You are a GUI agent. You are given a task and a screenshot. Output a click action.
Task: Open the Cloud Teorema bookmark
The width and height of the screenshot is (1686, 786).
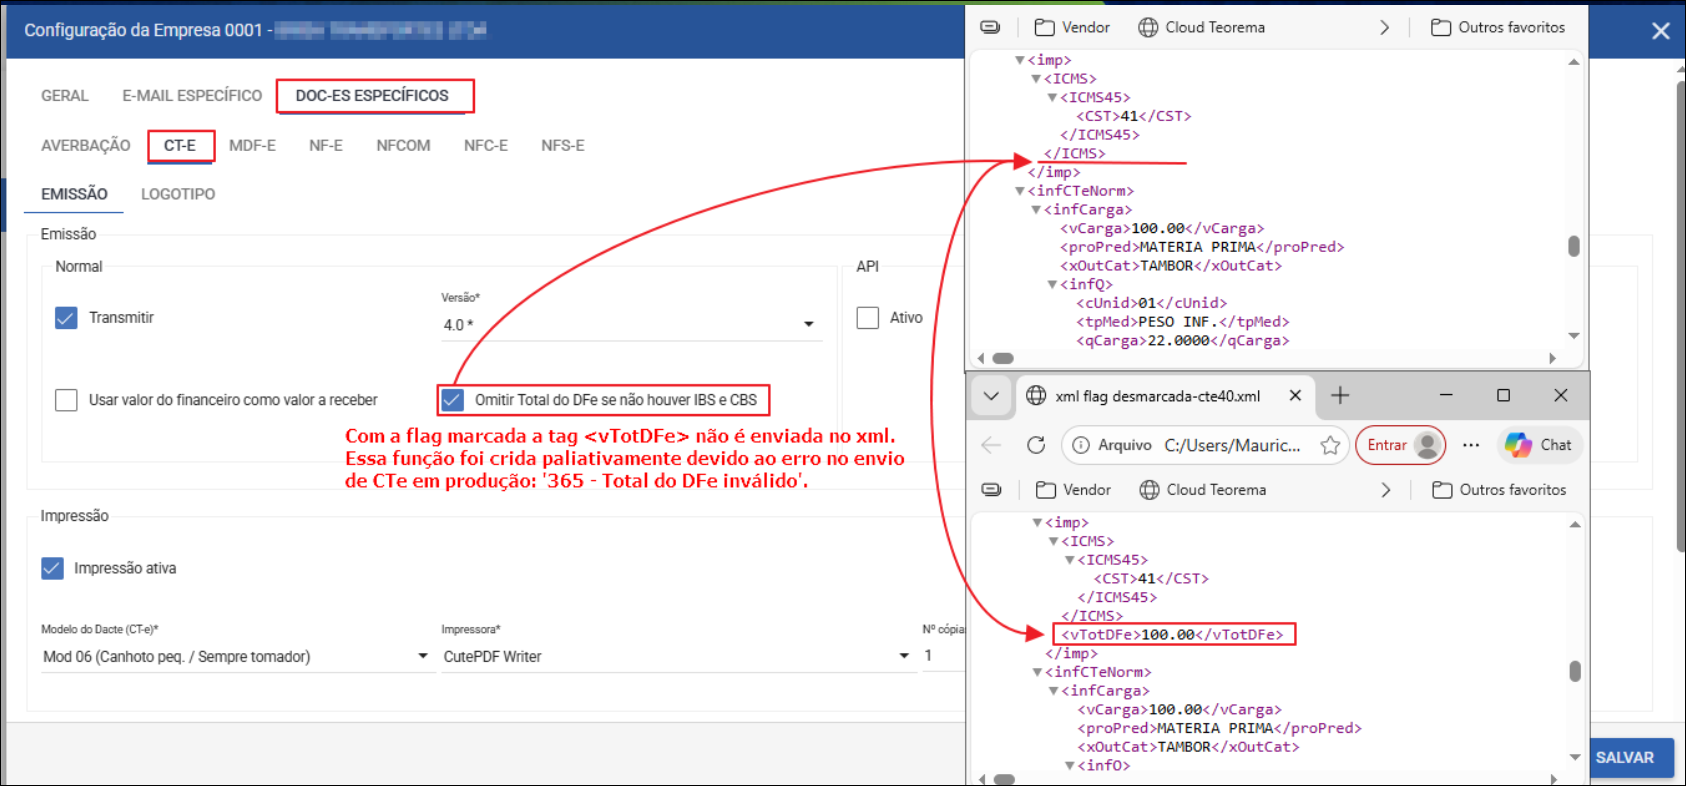coord(1203,490)
